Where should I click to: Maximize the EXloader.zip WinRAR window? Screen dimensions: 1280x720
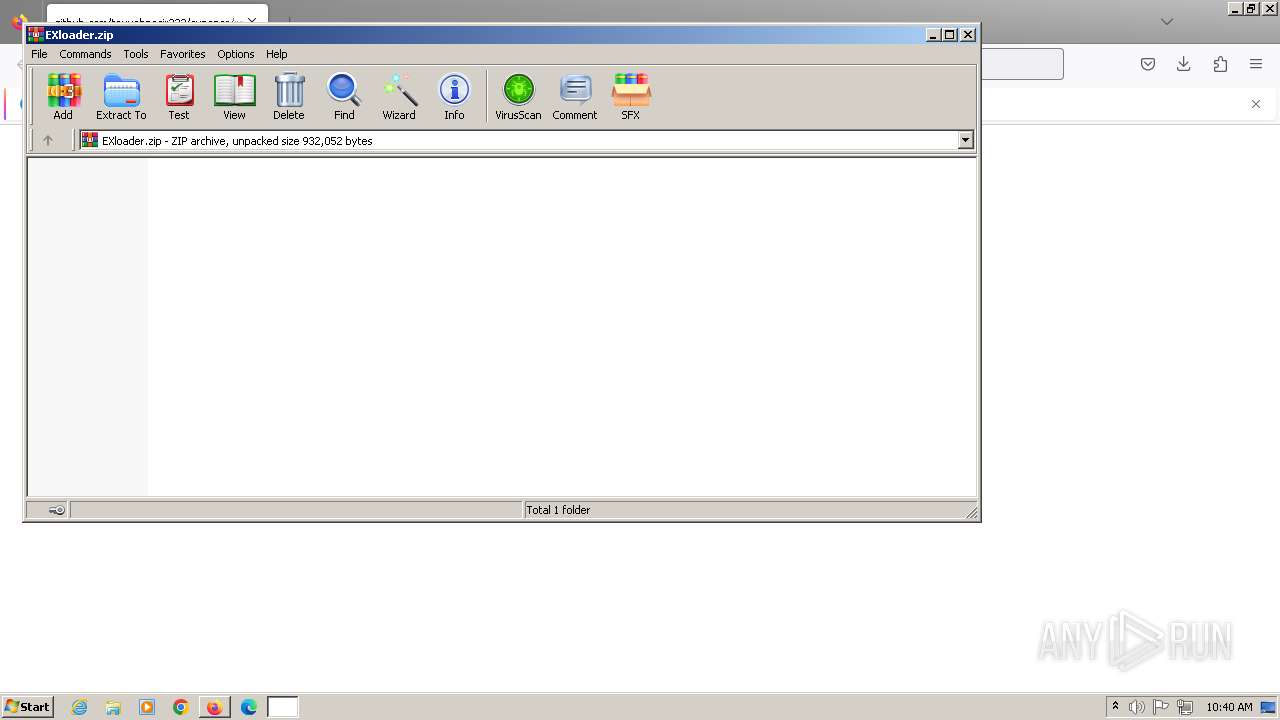pos(950,34)
